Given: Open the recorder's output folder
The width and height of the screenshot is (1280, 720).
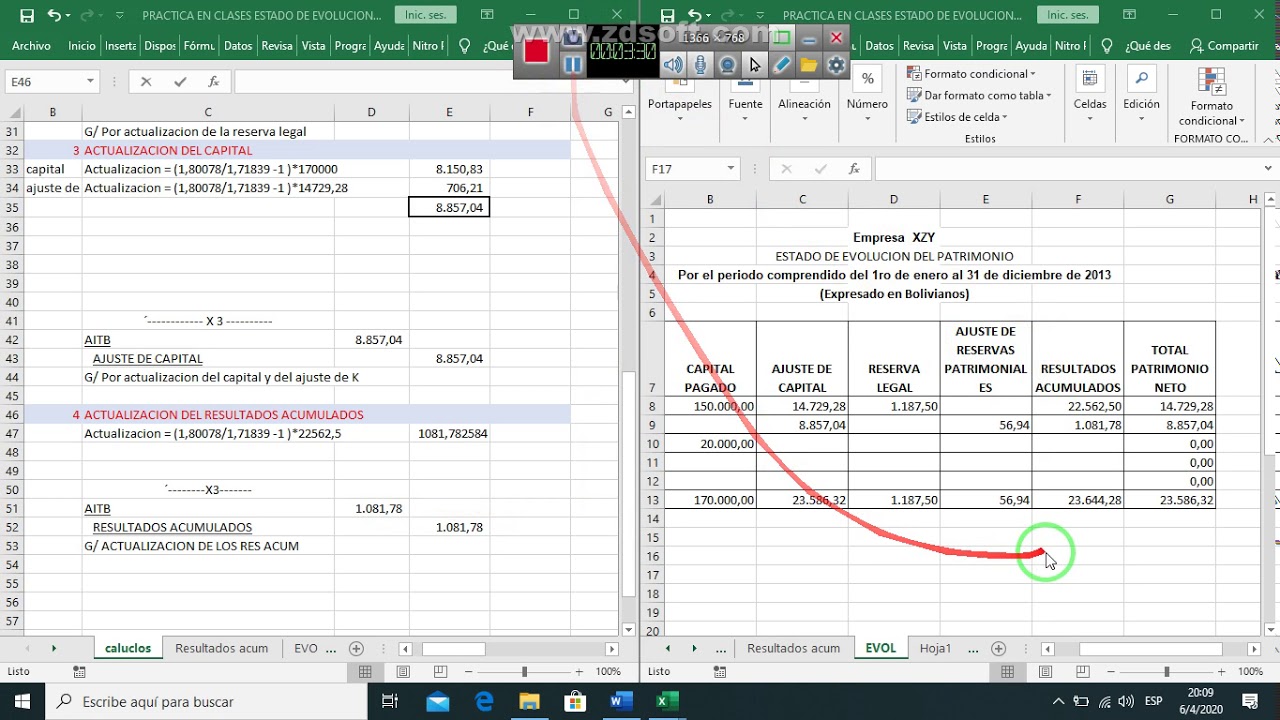Looking at the screenshot, I should [808, 65].
